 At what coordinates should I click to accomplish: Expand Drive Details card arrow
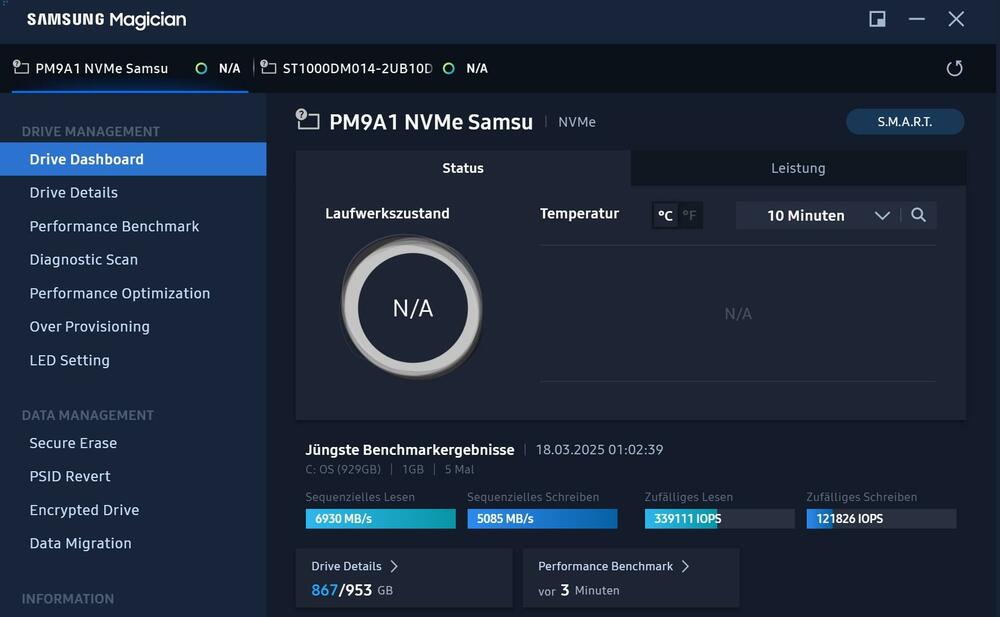tap(394, 566)
